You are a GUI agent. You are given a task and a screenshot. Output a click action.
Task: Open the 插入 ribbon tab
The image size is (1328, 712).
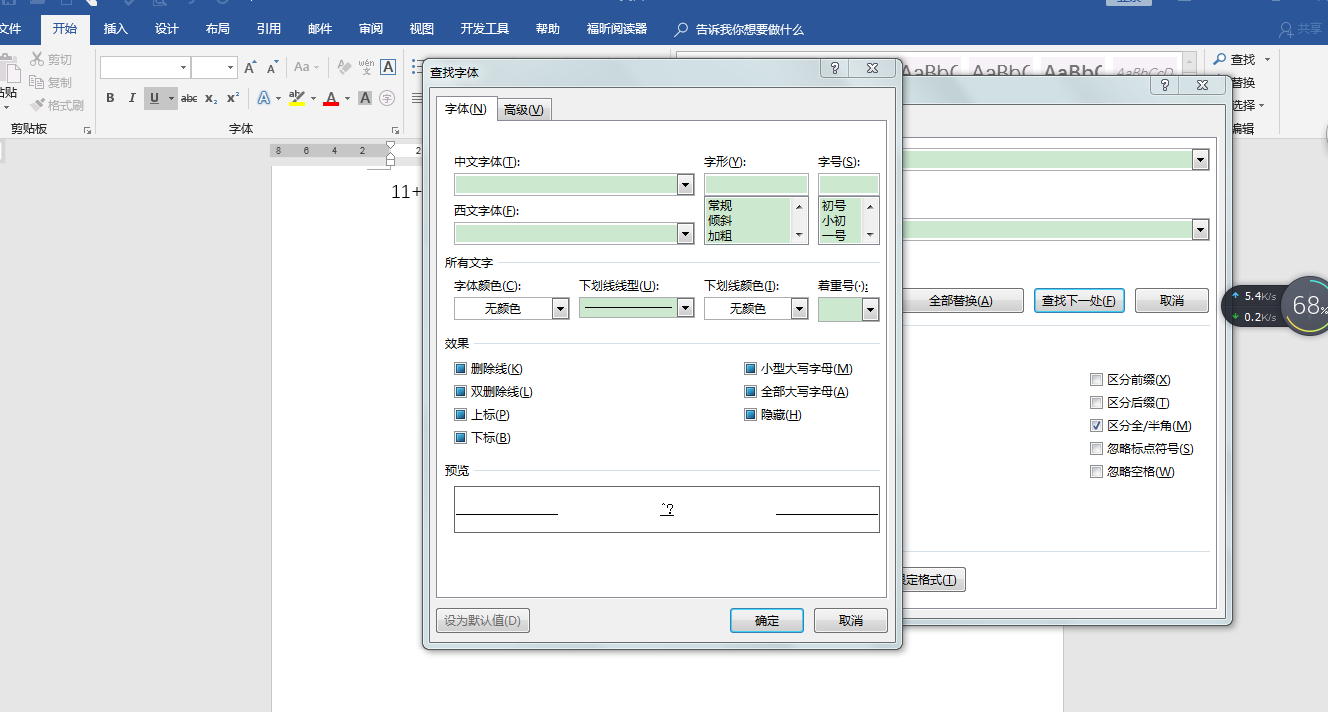(x=115, y=29)
